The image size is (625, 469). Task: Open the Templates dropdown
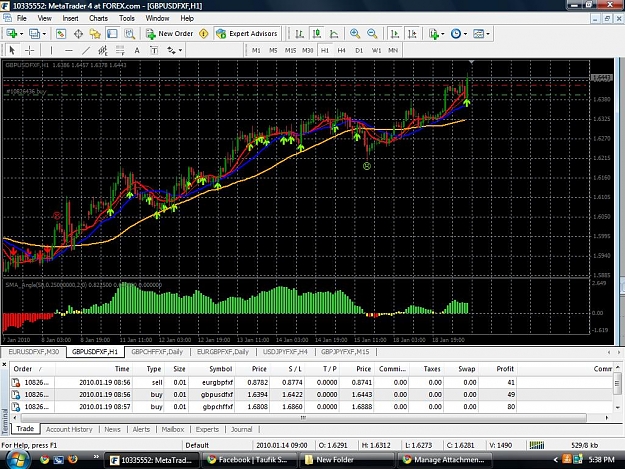(481, 34)
